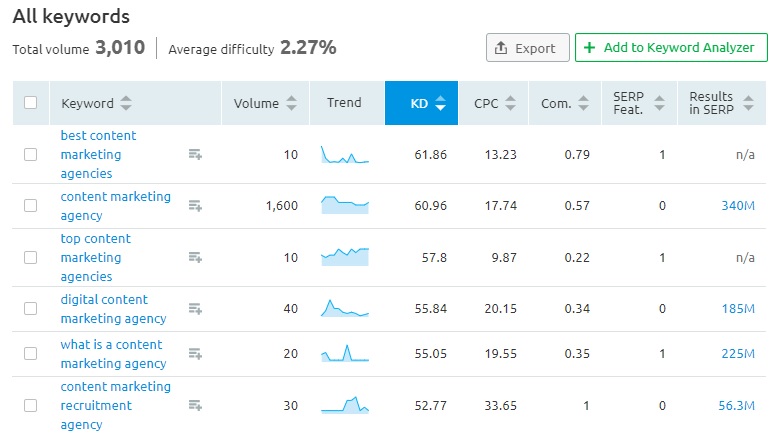Screen dimensions: 783x434
Task: Click add-to-list icon beside 'content marketing agency'
Action: pyautogui.click(x=195, y=206)
